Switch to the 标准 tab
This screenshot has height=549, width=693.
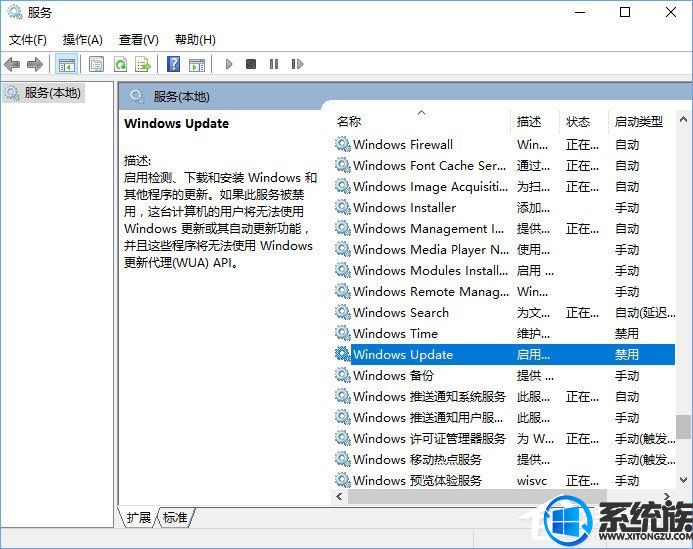point(175,517)
